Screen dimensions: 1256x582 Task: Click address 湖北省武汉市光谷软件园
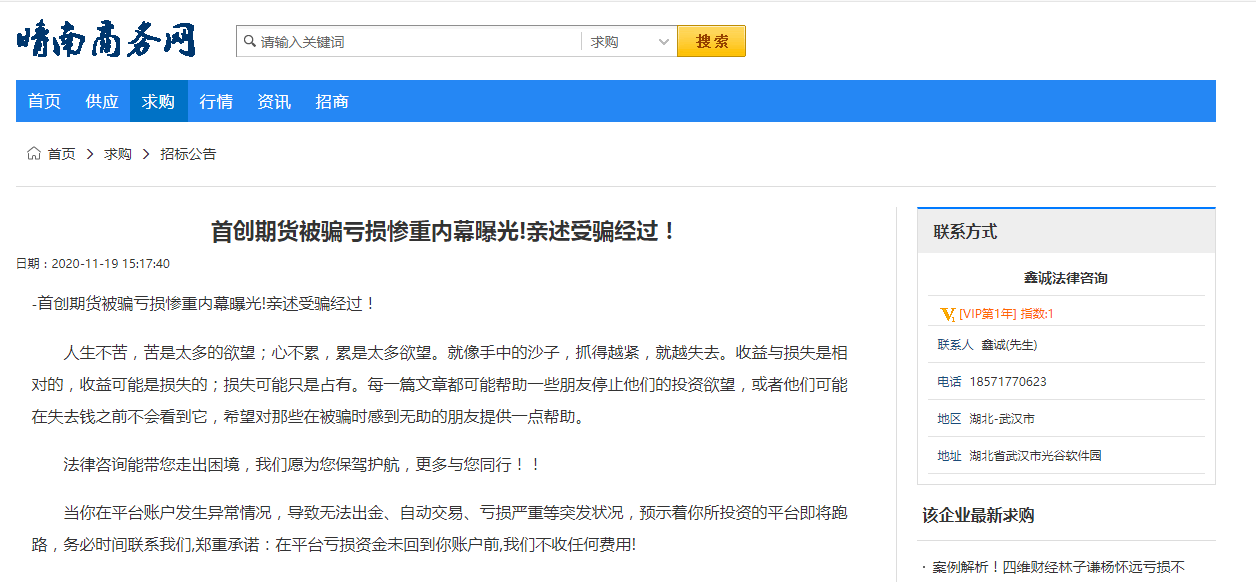pos(1035,456)
